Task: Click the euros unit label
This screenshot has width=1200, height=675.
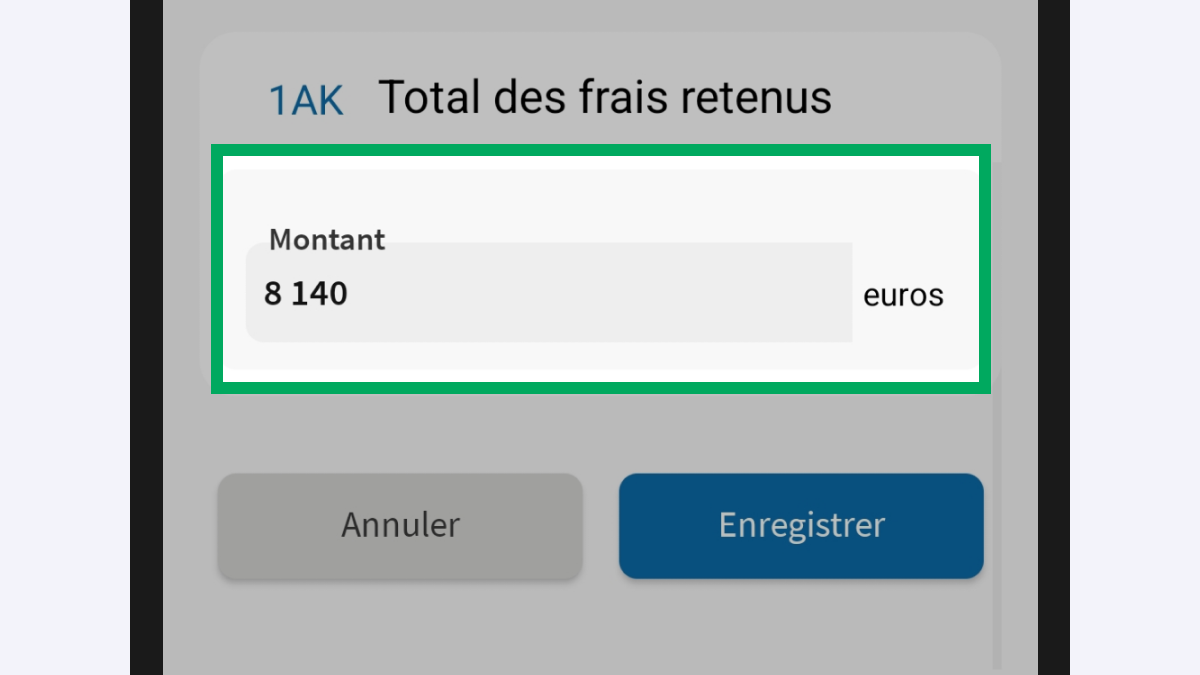Action: coord(902,294)
